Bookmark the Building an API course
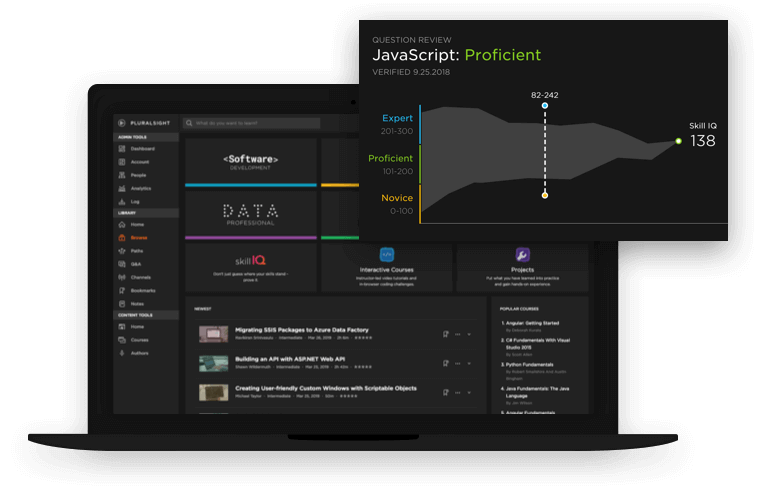The height and width of the screenshot is (491, 758). coord(445,363)
